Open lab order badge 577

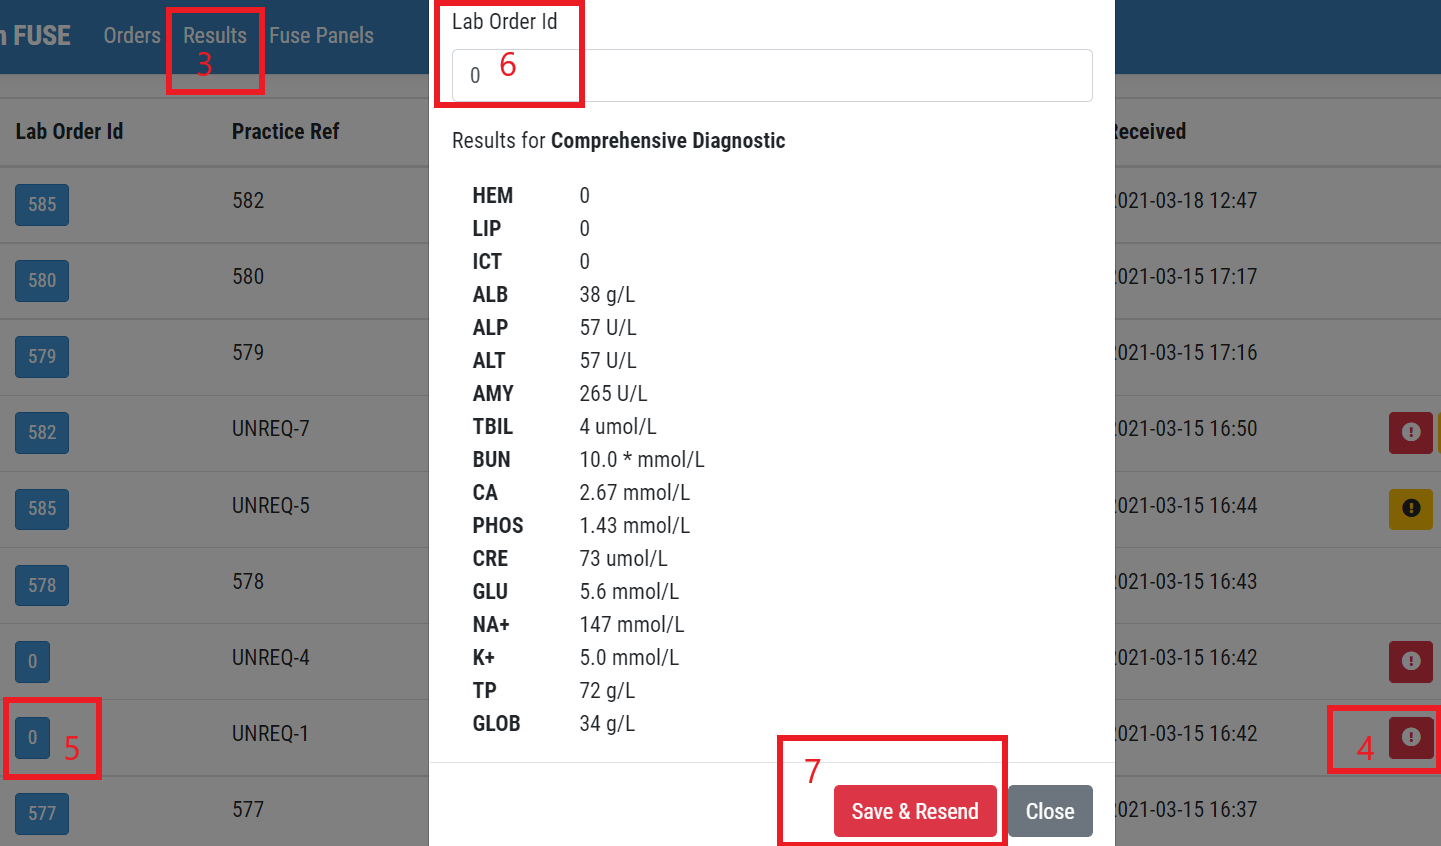(42, 813)
